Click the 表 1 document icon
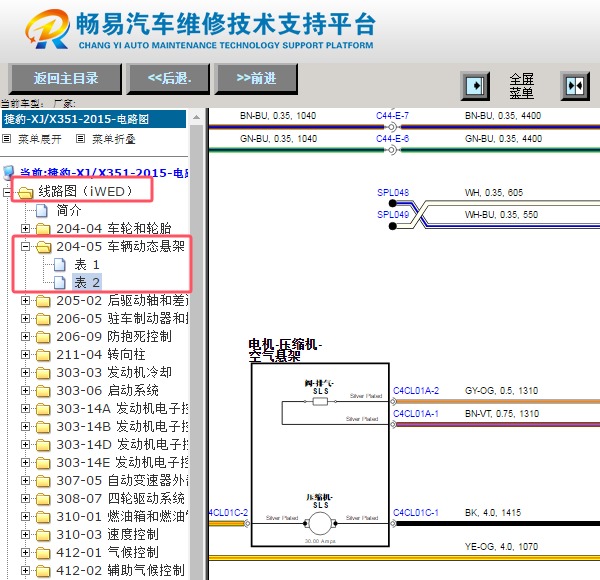The width and height of the screenshot is (600, 580). coord(60,265)
